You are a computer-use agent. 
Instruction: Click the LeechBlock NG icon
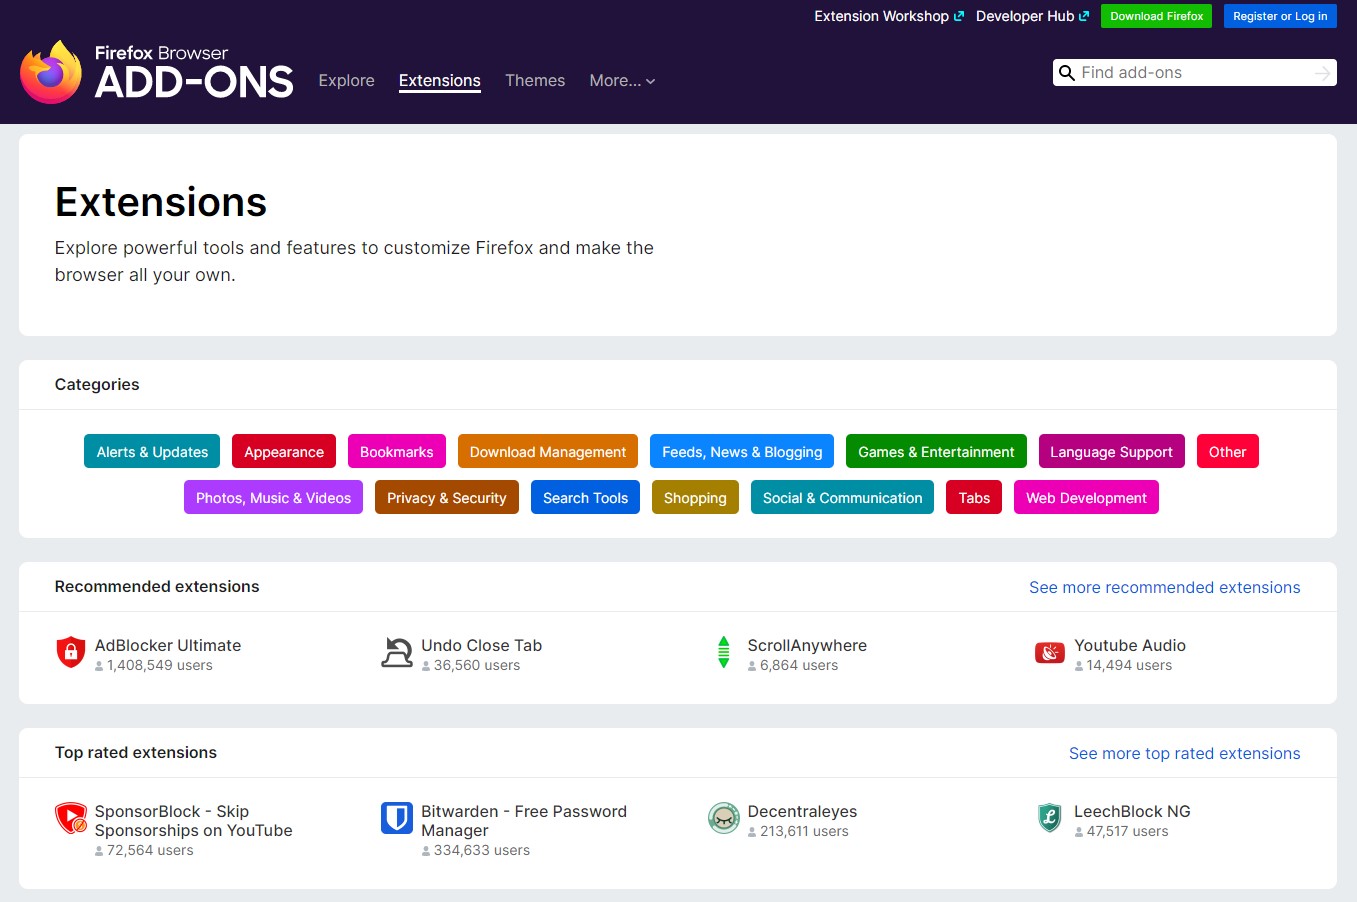pyautogui.click(x=1050, y=818)
